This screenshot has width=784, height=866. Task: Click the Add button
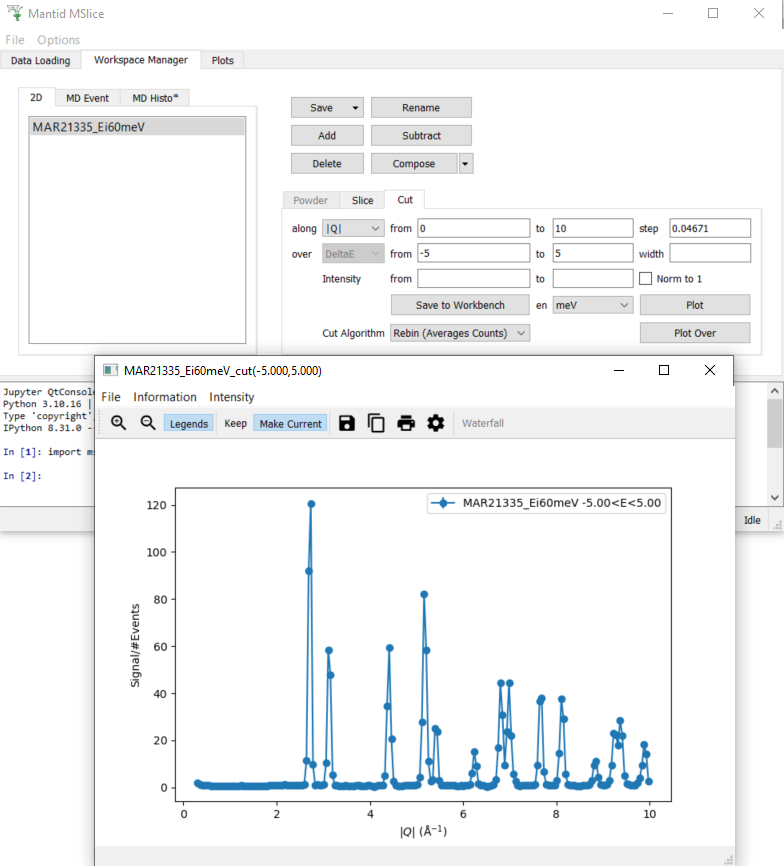tap(327, 136)
